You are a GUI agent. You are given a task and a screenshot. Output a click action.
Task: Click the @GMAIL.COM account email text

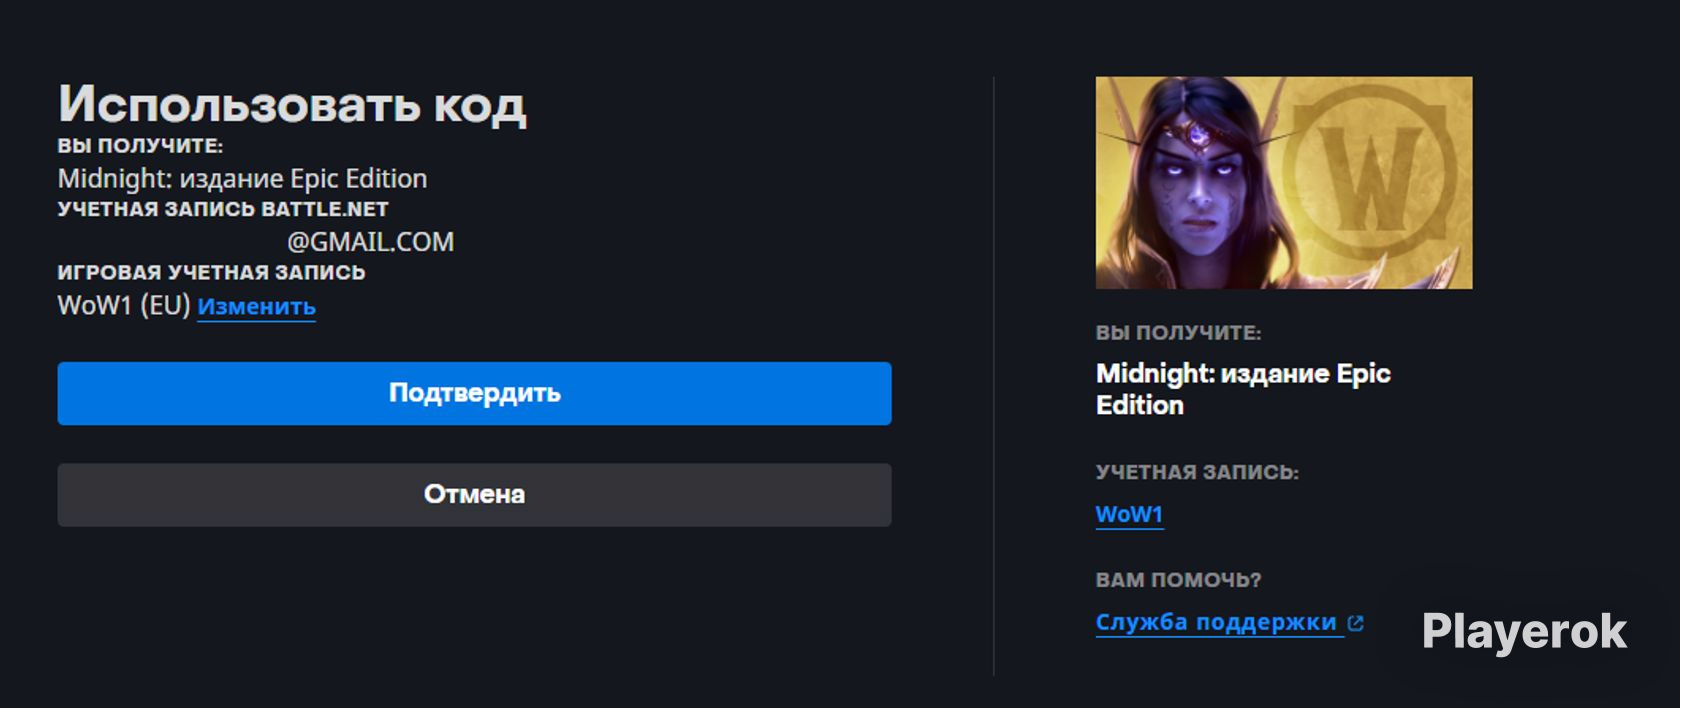(370, 242)
